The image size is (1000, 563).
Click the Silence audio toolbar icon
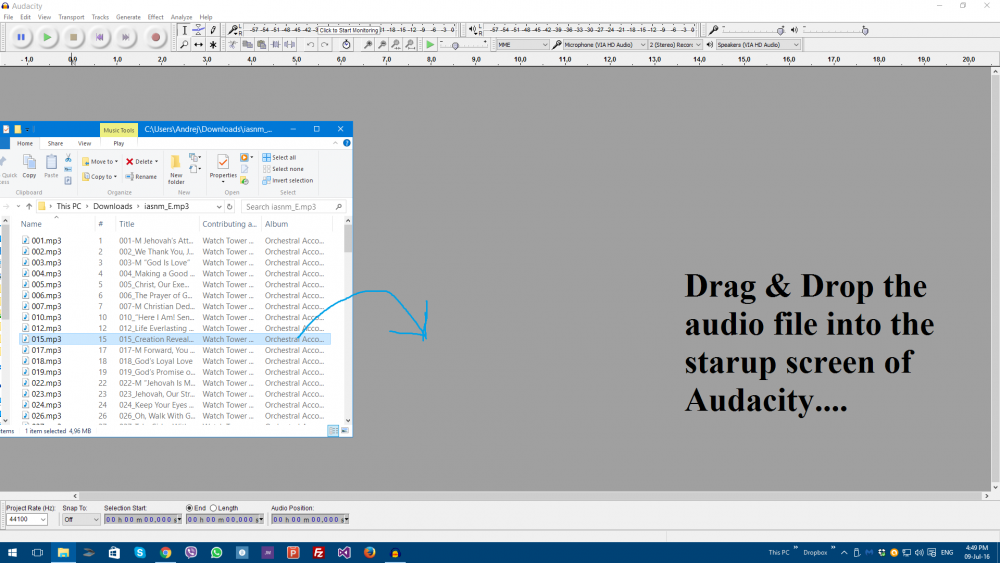290,45
